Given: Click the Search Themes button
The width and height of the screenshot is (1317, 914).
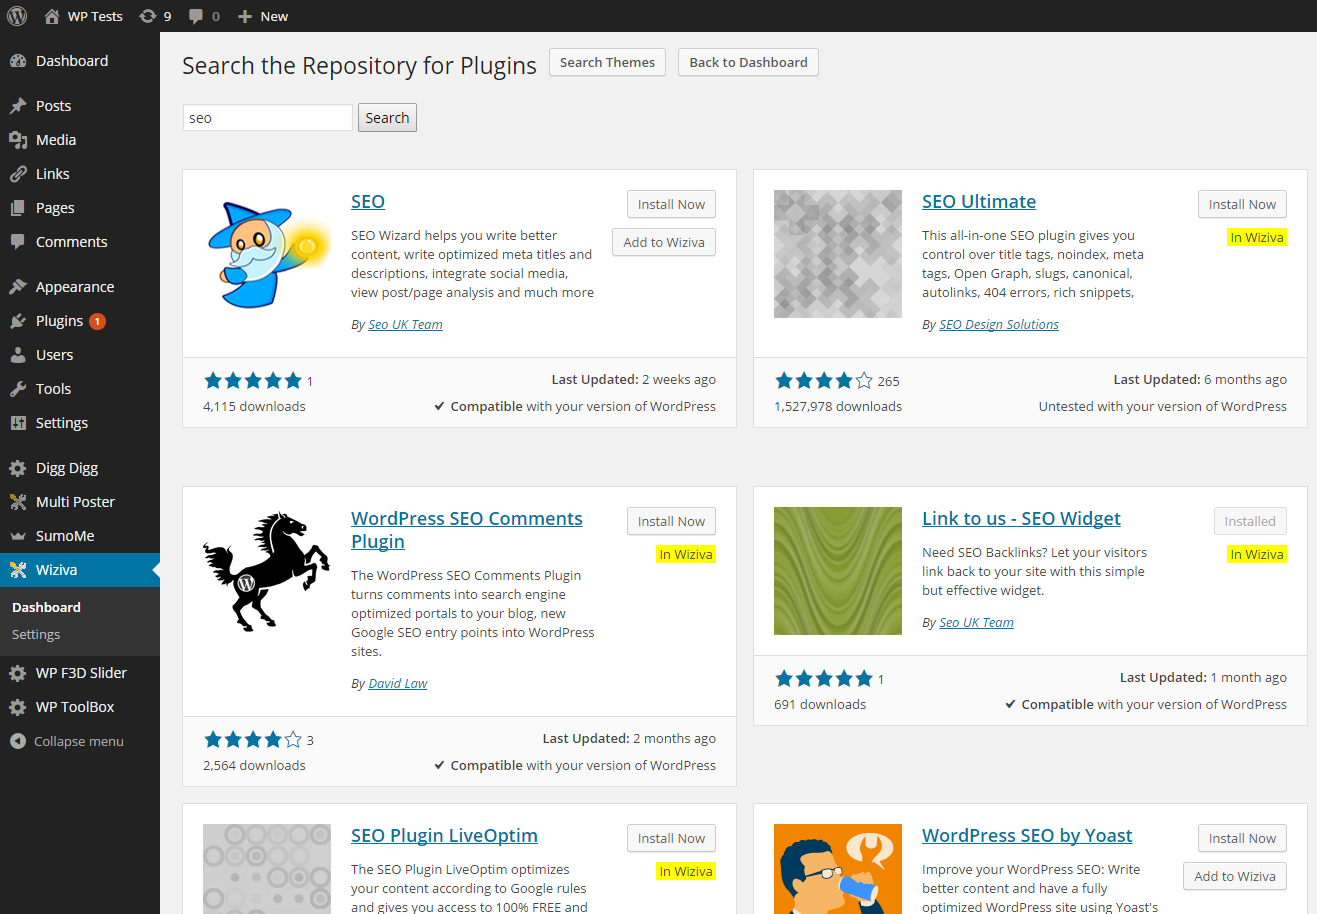Looking at the screenshot, I should pyautogui.click(x=607, y=62).
